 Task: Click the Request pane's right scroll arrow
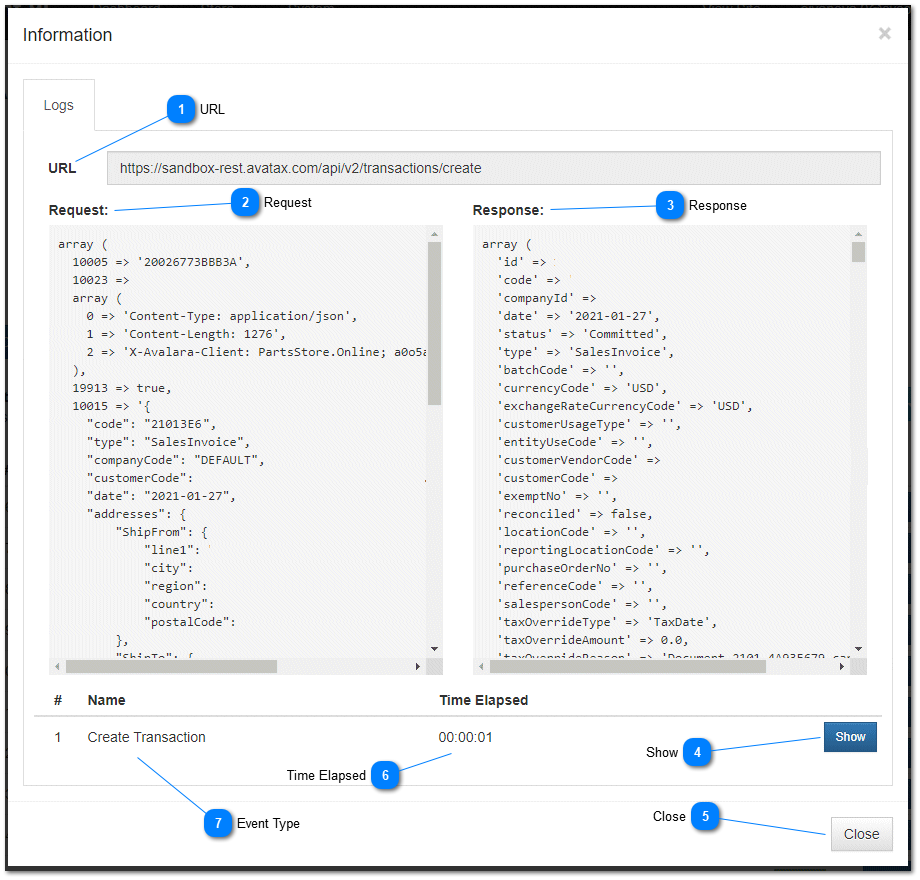(417, 666)
